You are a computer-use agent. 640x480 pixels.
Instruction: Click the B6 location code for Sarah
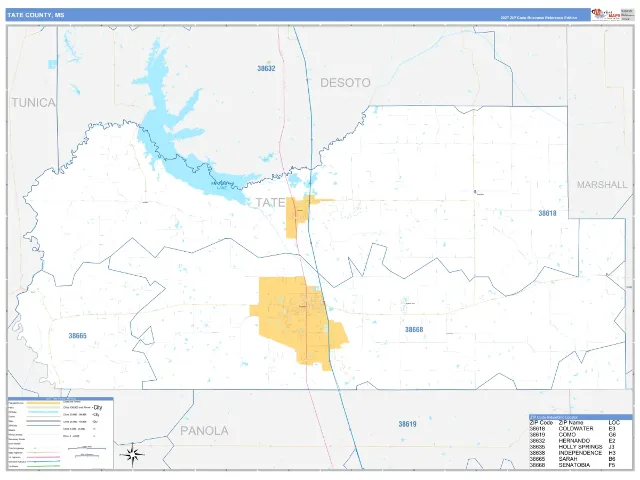(x=612, y=459)
